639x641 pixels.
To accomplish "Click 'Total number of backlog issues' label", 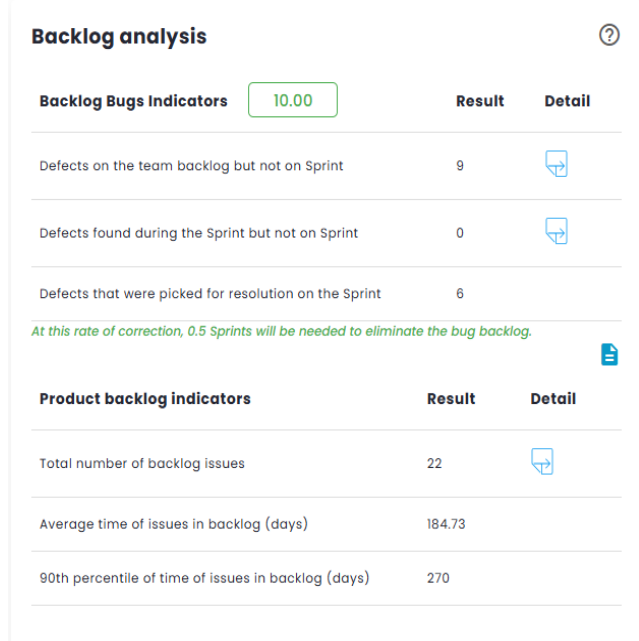I will point(142,463).
